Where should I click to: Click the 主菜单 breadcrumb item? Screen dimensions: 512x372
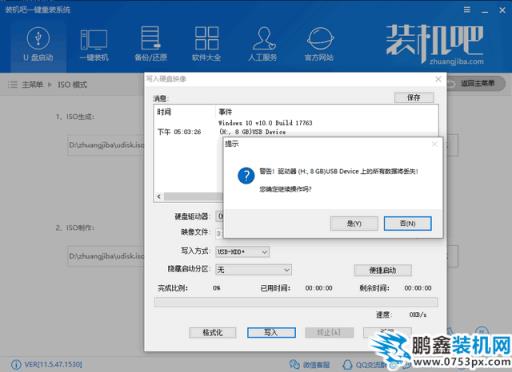point(32,85)
